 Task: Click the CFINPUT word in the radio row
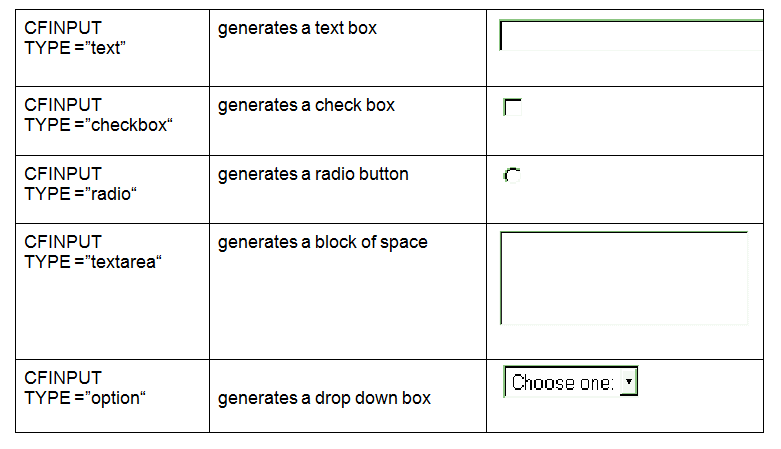point(63,174)
